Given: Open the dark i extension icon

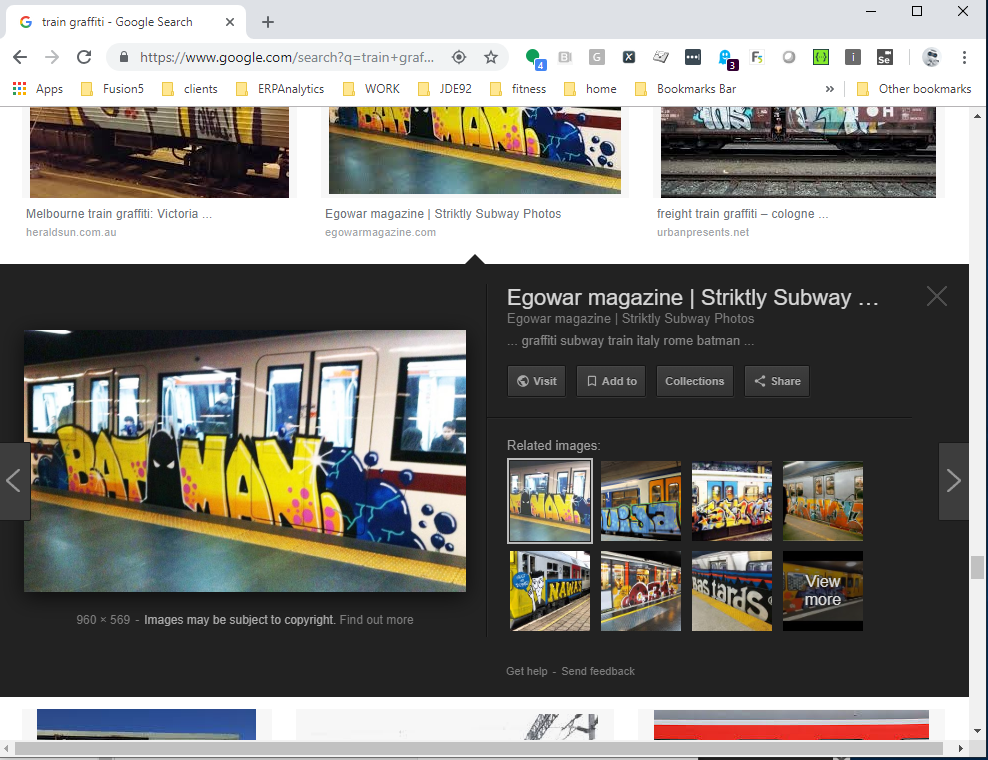Looking at the screenshot, I should 853,57.
